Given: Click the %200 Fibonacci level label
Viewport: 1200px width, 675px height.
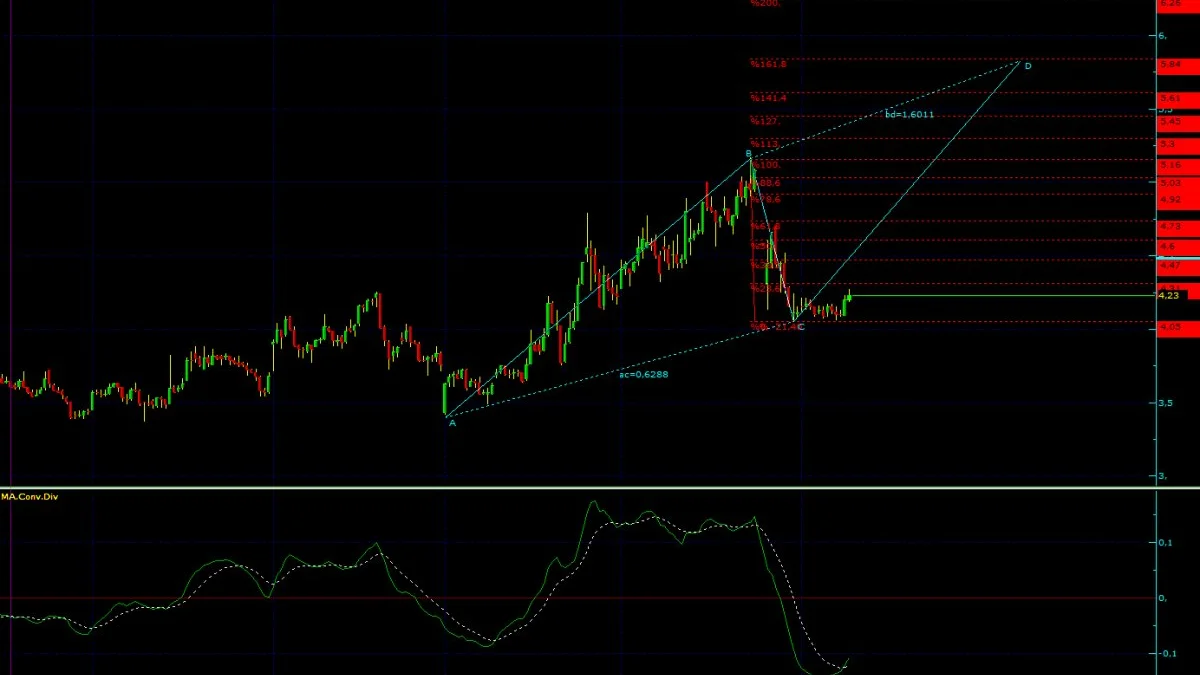Looking at the screenshot, I should 765,3.
